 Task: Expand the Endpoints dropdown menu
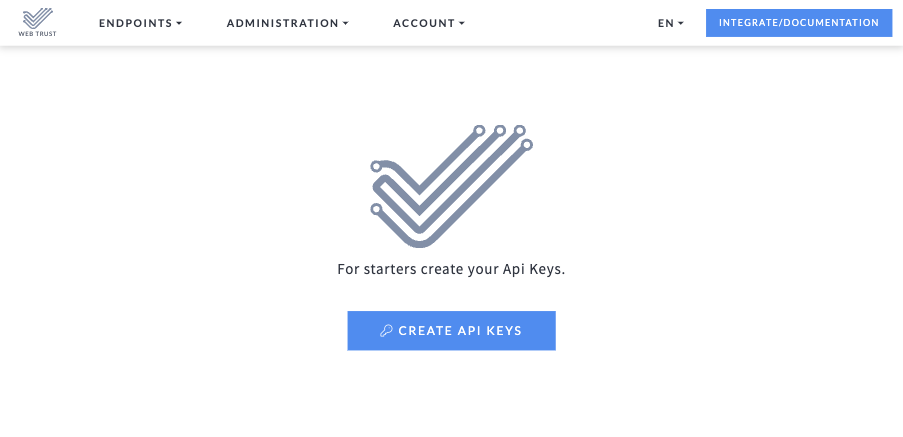point(140,23)
